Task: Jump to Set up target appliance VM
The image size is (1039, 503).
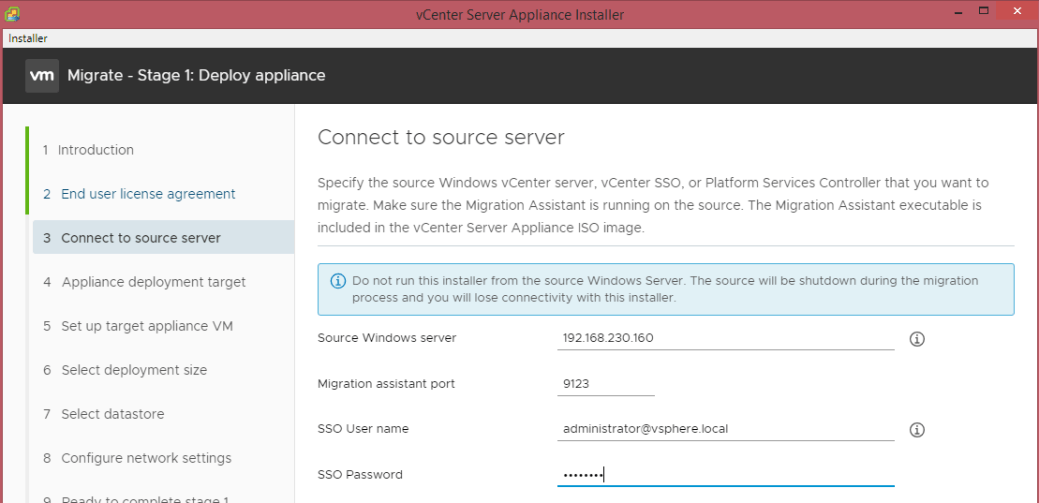Action: pos(147,326)
